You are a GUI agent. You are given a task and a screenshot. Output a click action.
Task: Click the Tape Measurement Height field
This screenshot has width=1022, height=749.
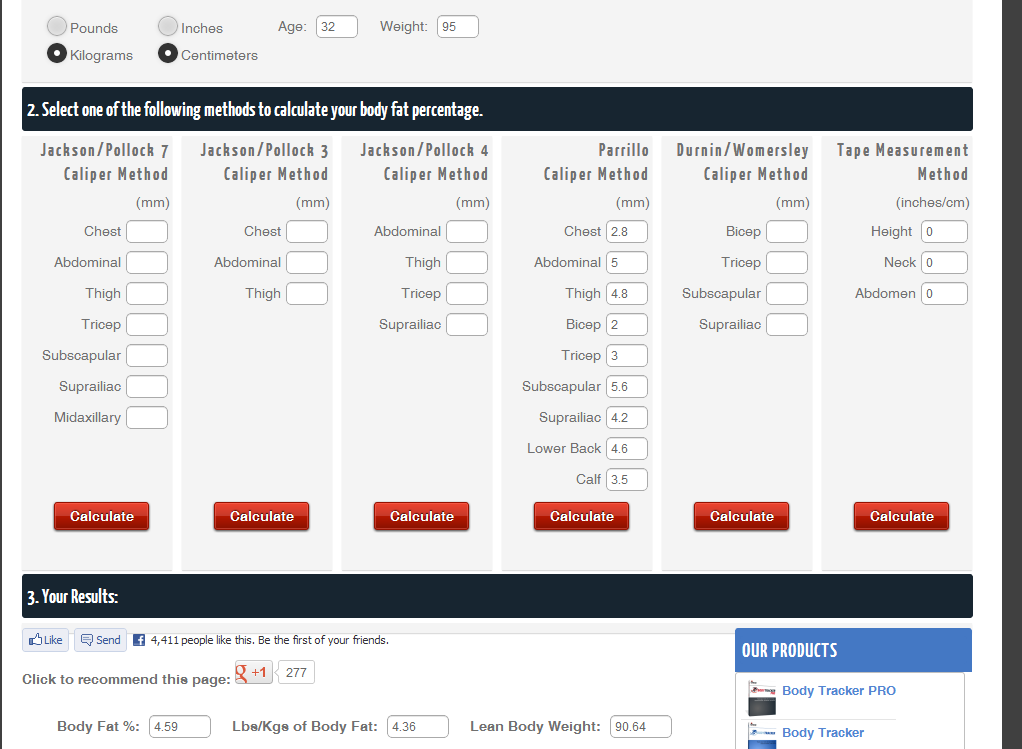tap(945, 232)
